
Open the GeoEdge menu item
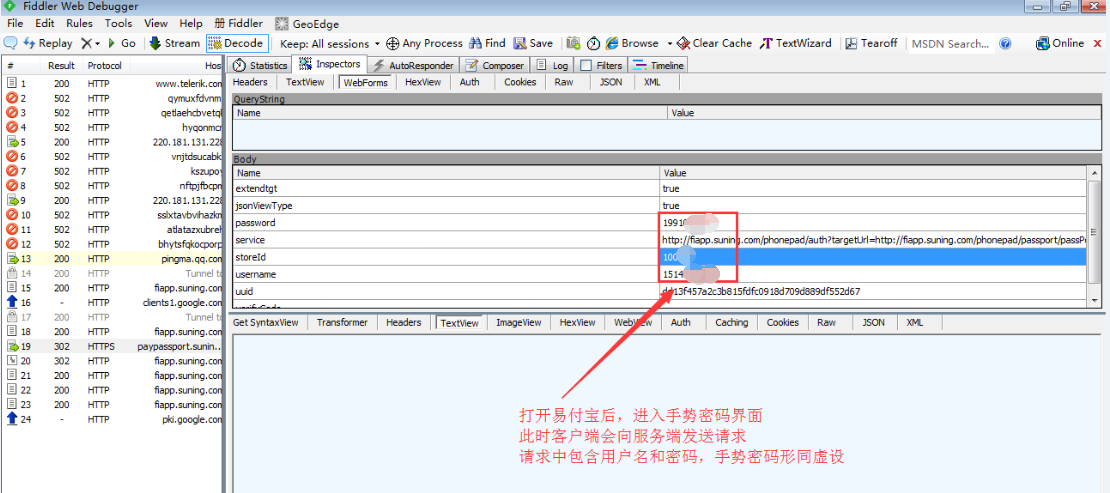click(307, 23)
